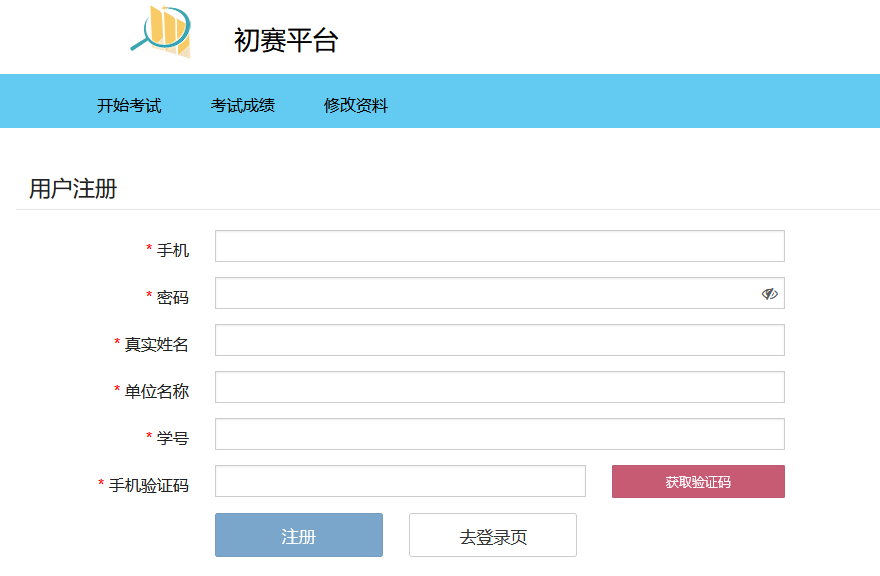Click the 手机验证码 field label
Screen dimensions: 880x576
149,485
